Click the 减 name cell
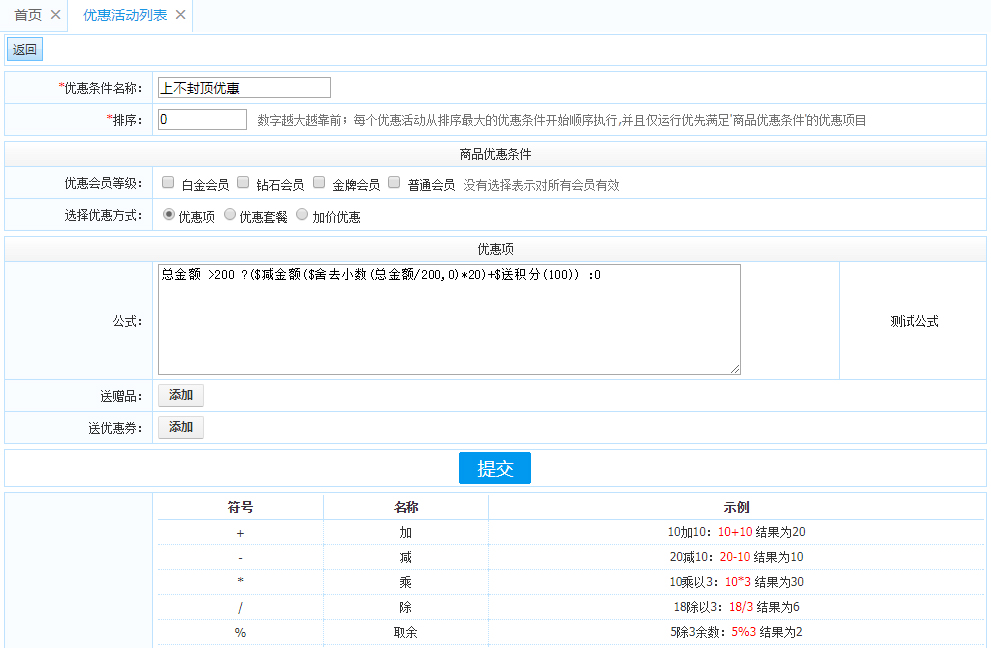 click(406, 558)
